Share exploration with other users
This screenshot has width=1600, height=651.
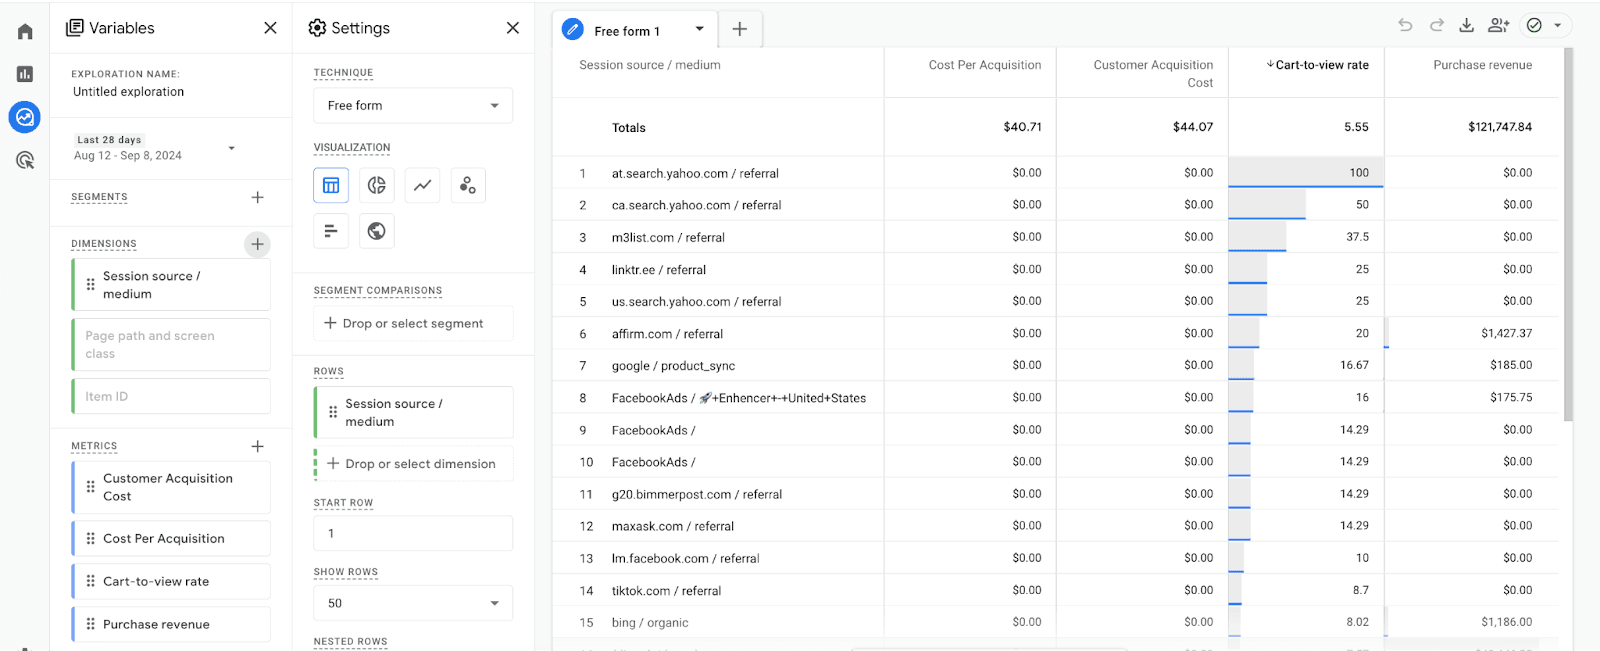1498,26
